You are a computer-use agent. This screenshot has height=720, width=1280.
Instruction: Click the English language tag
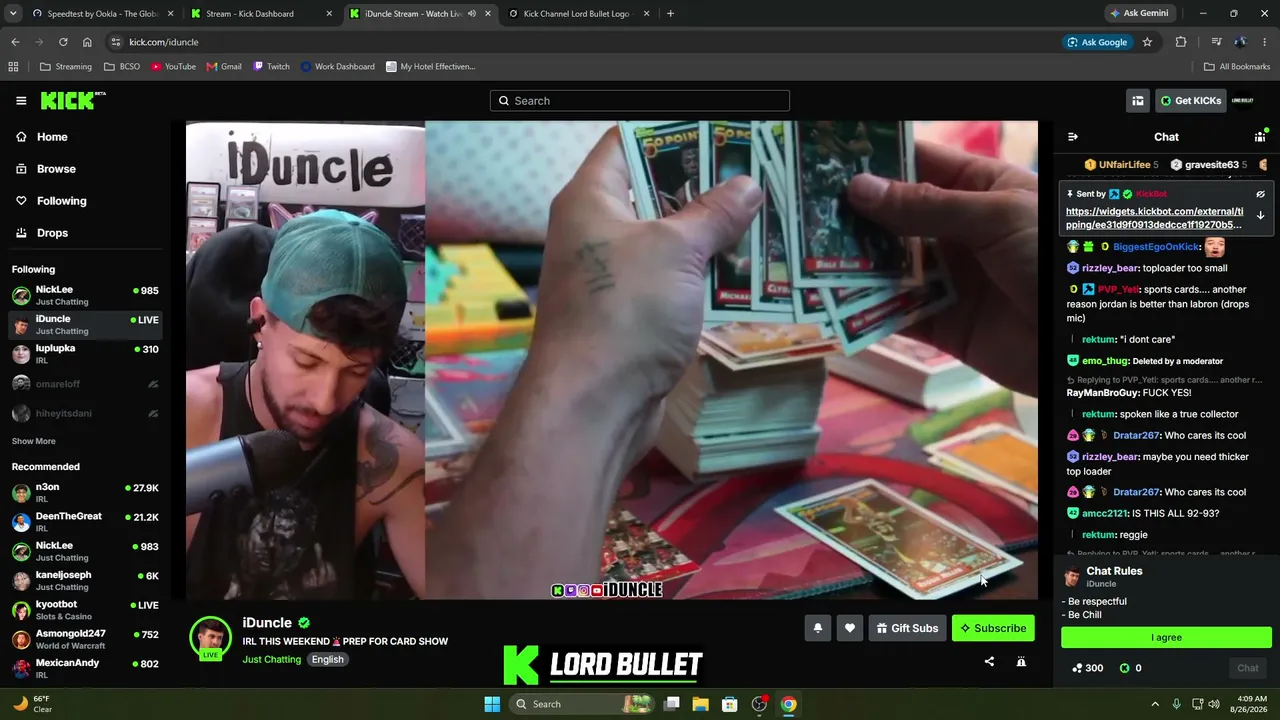(x=327, y=660)
